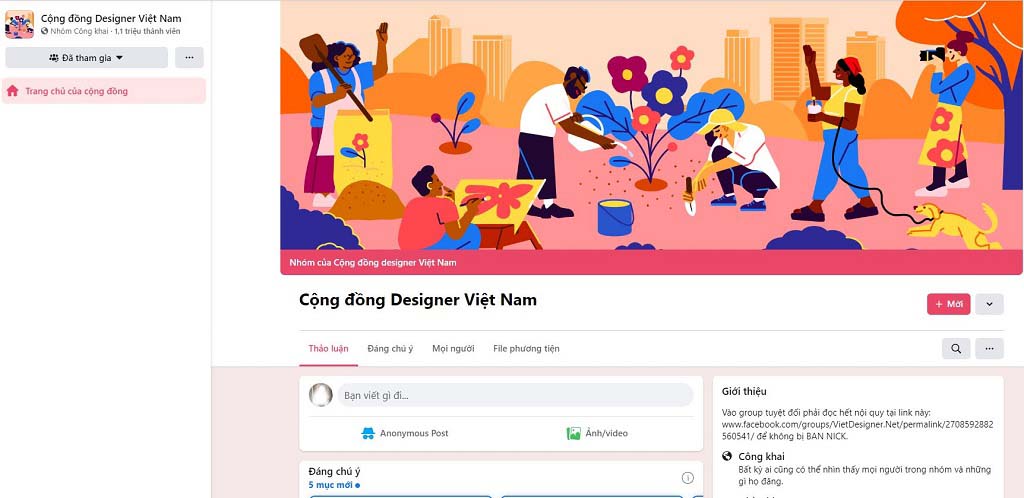This screenshot has height=498, width=1024.
Task: Expand the Đã tham gia dropdown
Action: 87,57
